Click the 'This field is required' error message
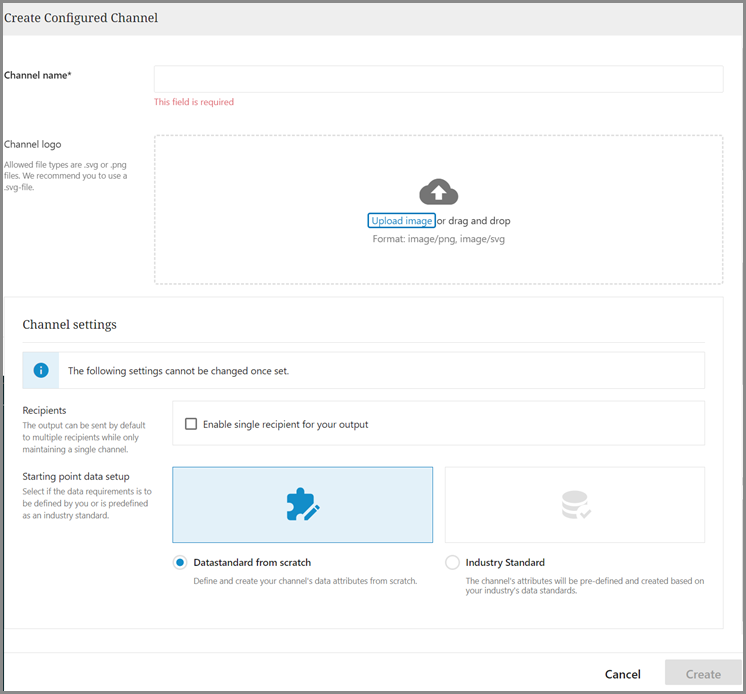 [x=194, y=102]
